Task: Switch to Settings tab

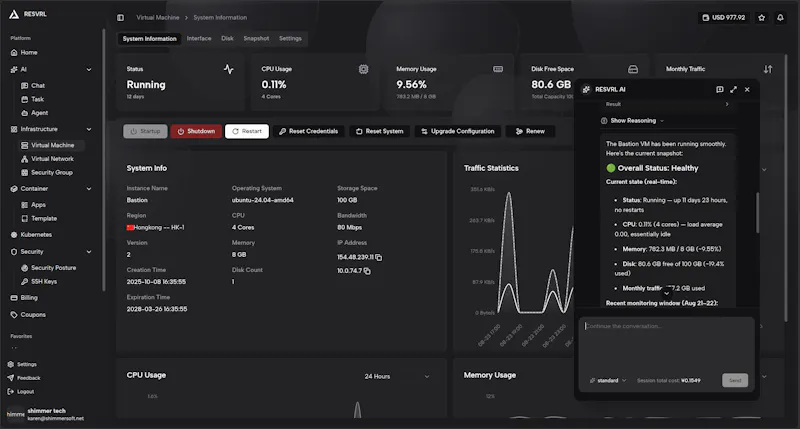Action: tap(290, 39)
